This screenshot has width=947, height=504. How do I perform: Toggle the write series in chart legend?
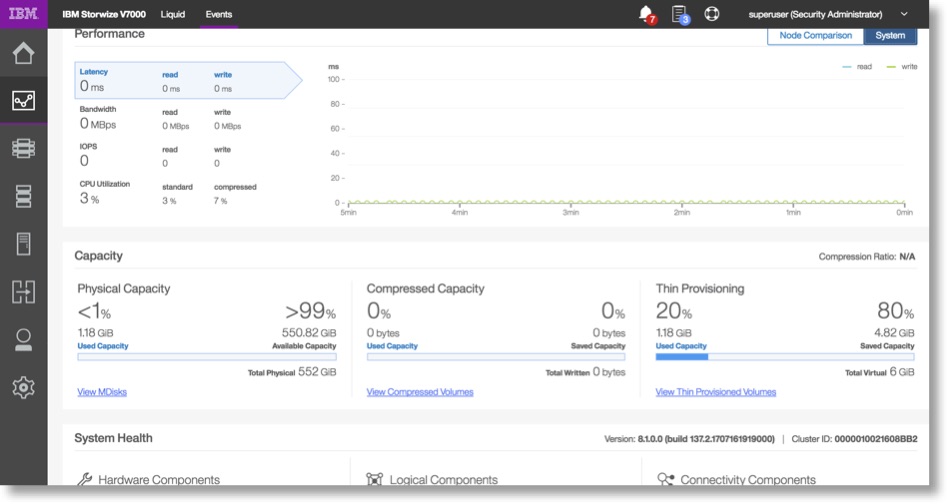click(901, 67)
